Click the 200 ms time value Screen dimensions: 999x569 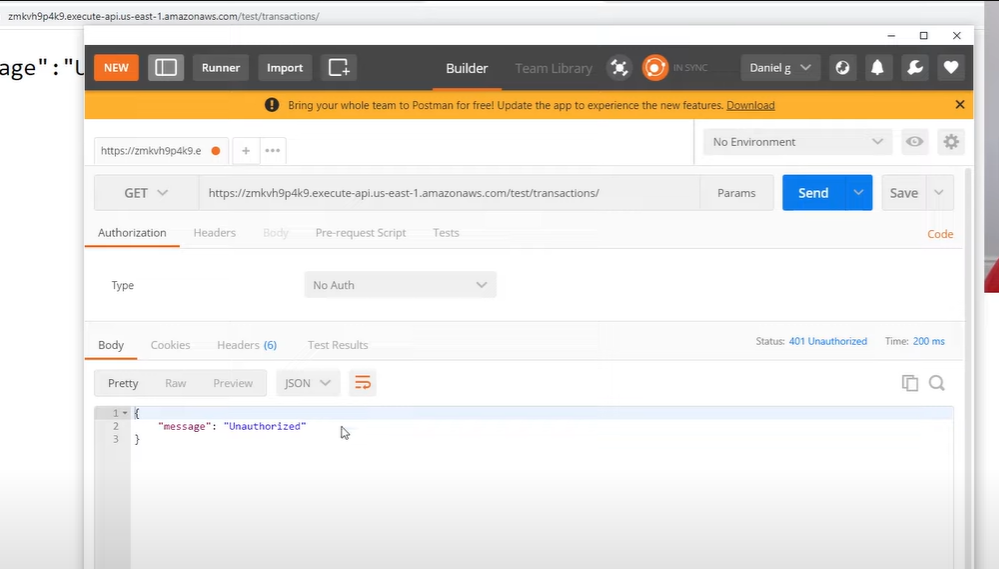pos(928,342)
